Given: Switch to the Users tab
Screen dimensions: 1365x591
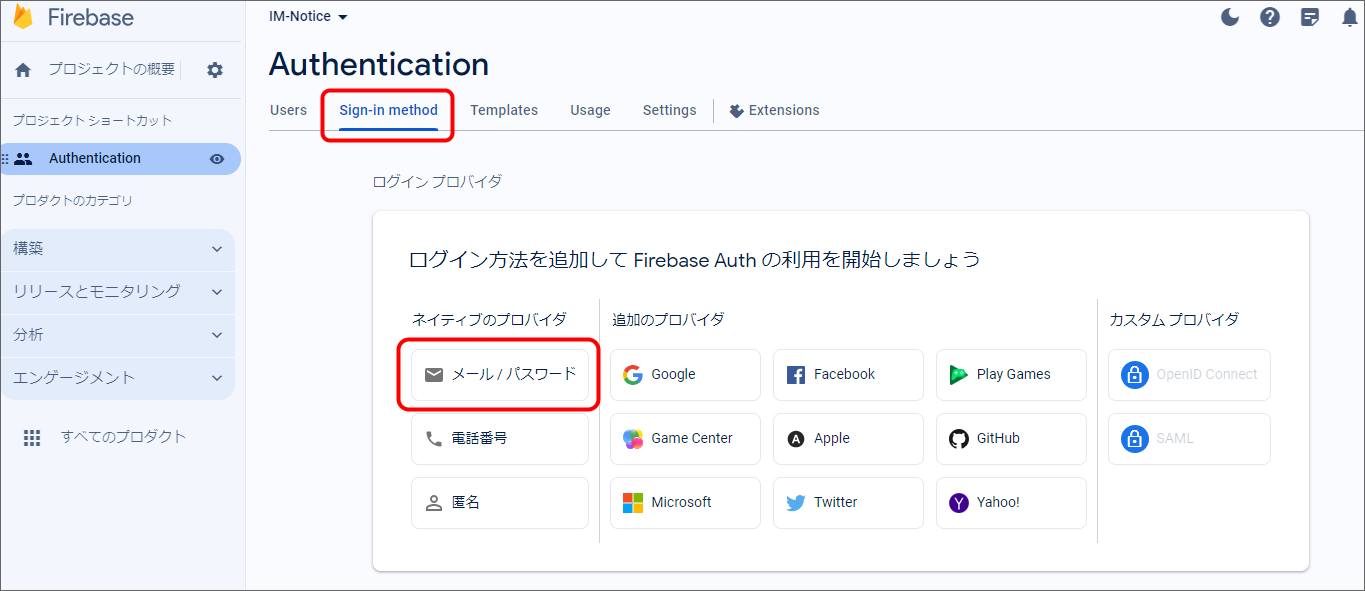Looking at the screenshot, I should (x=288, y=111).
